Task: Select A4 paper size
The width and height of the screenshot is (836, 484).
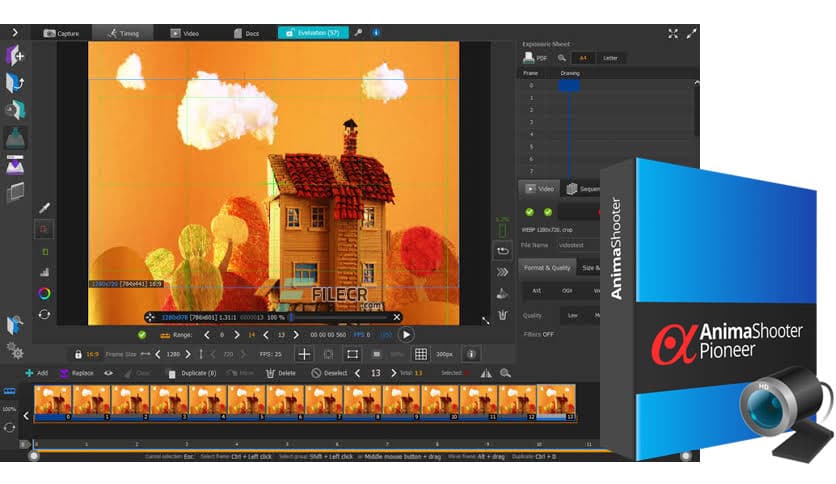Action: coord(583,58)
